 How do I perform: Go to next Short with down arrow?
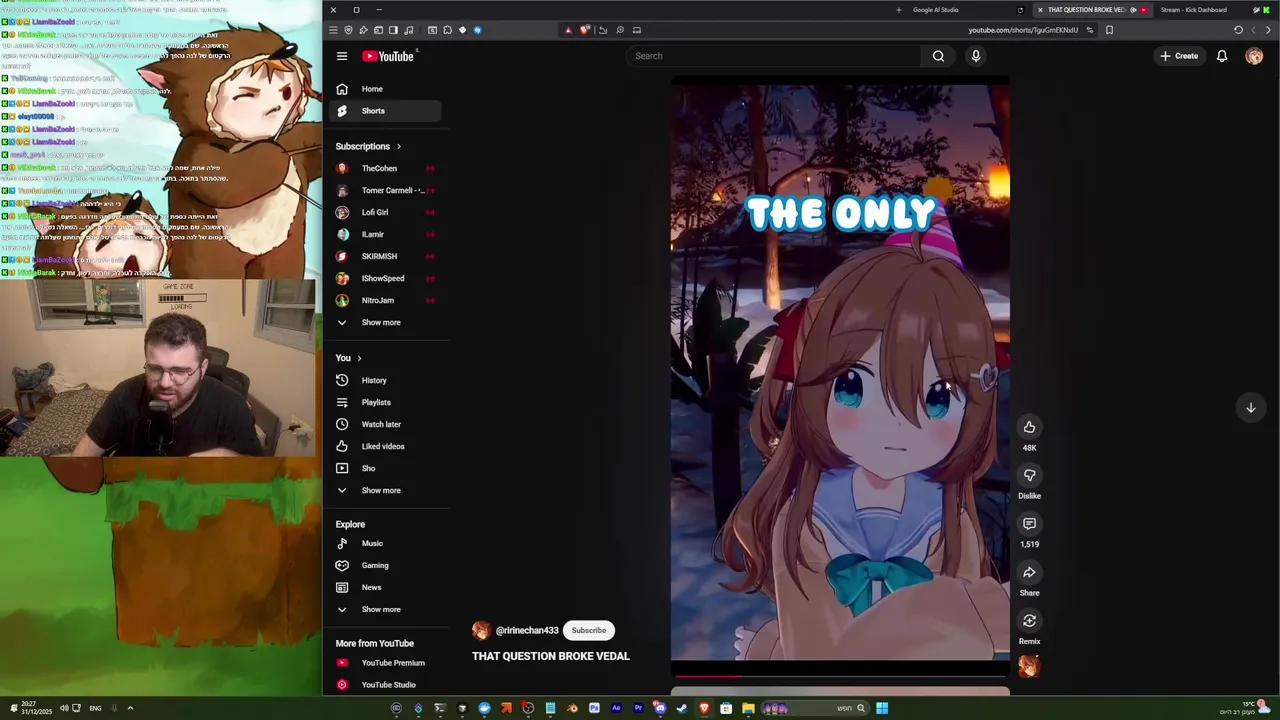[x=1250, y=407]
